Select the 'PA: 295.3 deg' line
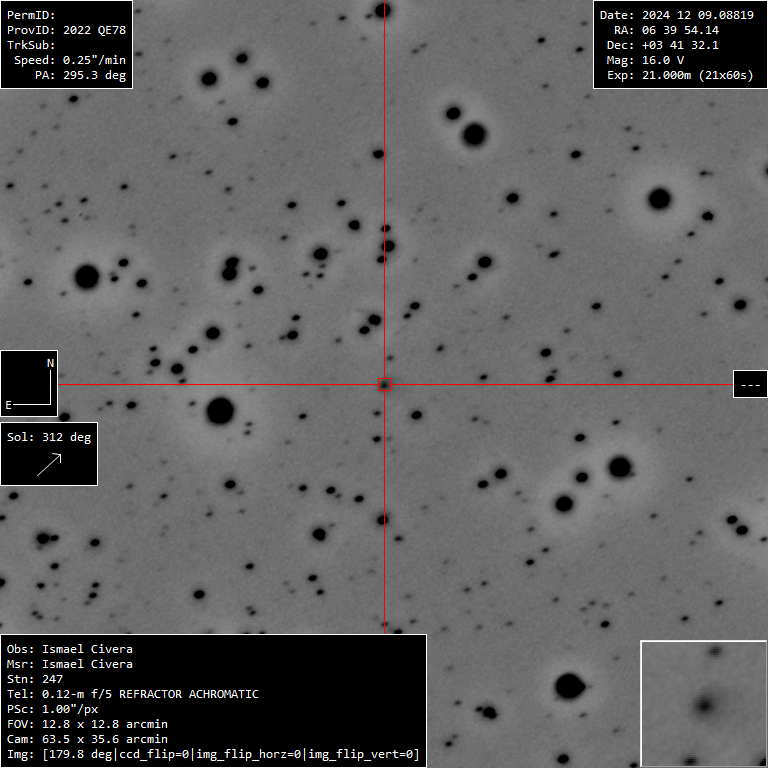This screenshot has width=768, height=768. pos(80,75)
